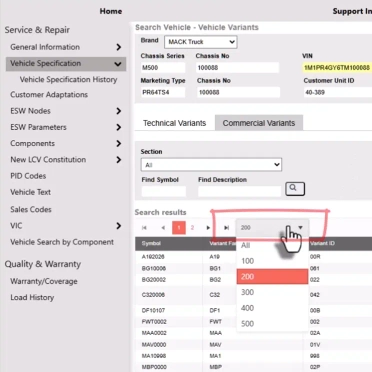The height and width of the screenshot is (372, 372).
Task: Go to next results page
Action: (208, 228)
